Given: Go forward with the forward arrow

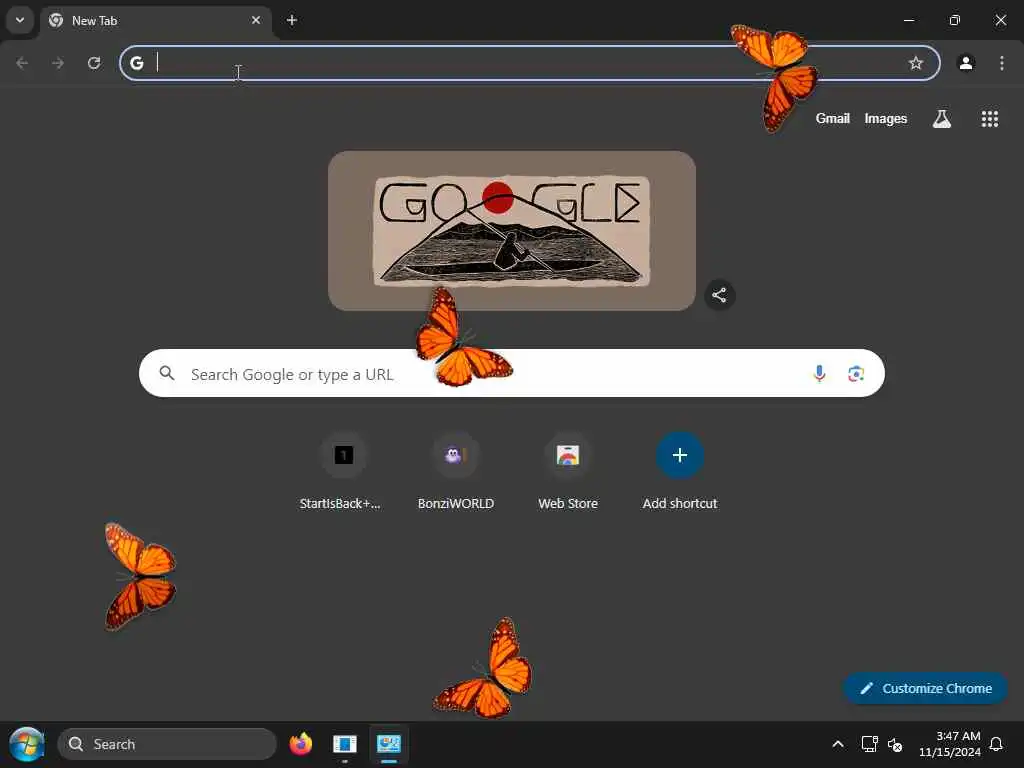Looking at the screenshot, I should pos(58,63).
